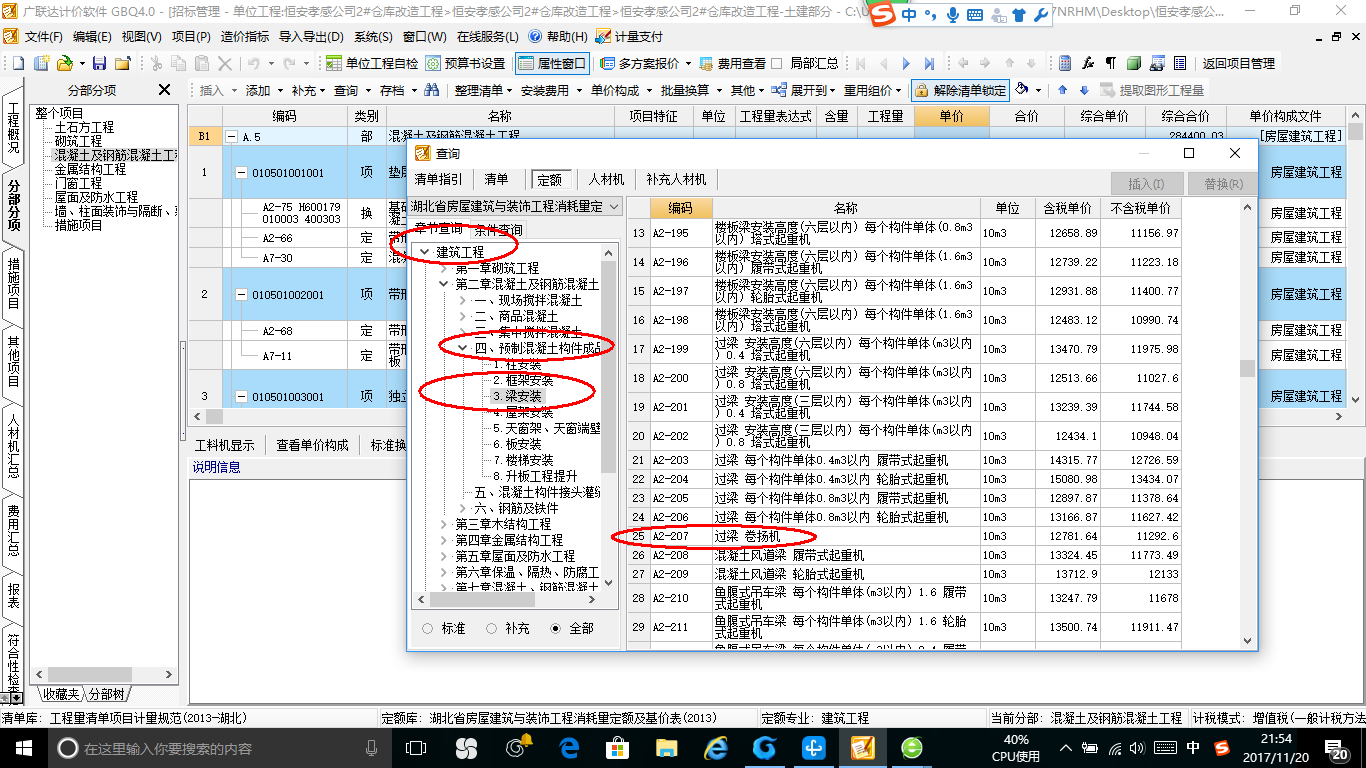The image size is (1366, 768).
Task: Open the quota library dropdown 湖北省房屋建筑
Action: pos(516,206)
